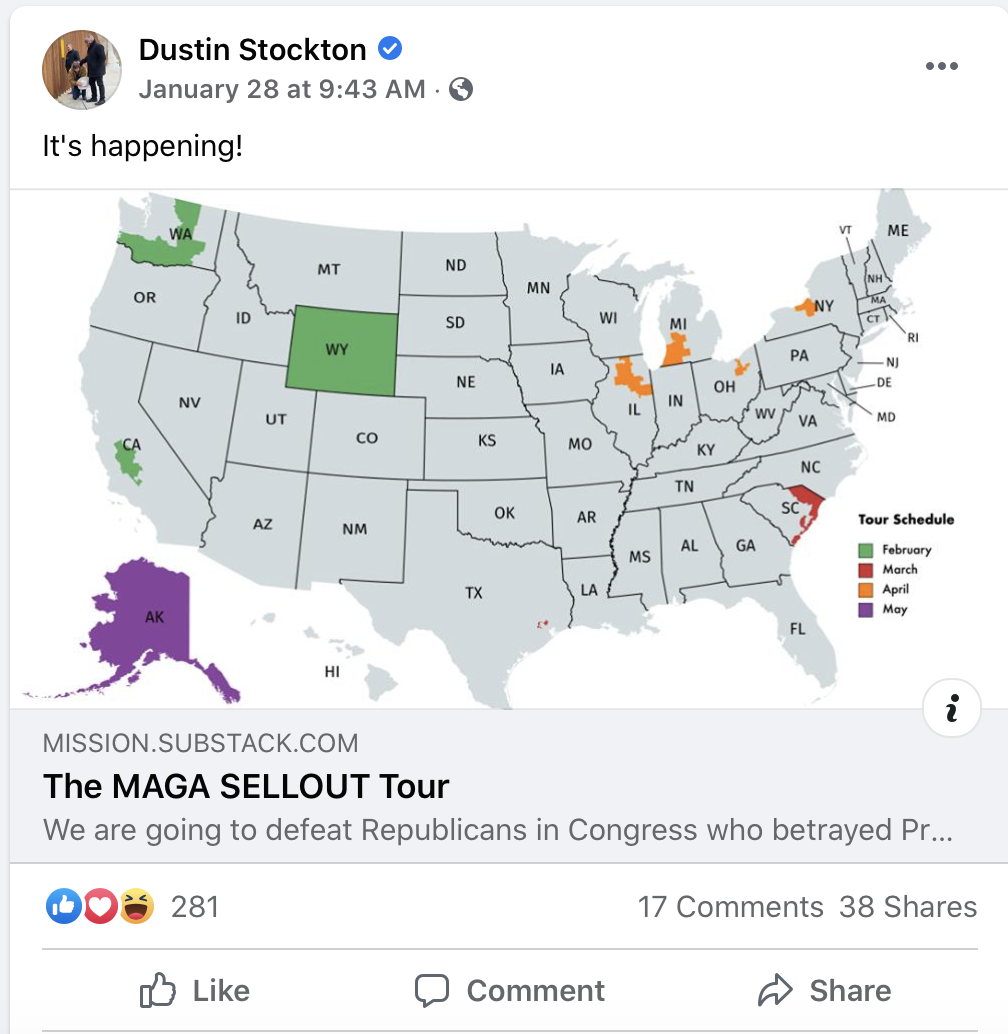Click the info circle on the map image

pyautogui.click(x=952, y=708)
